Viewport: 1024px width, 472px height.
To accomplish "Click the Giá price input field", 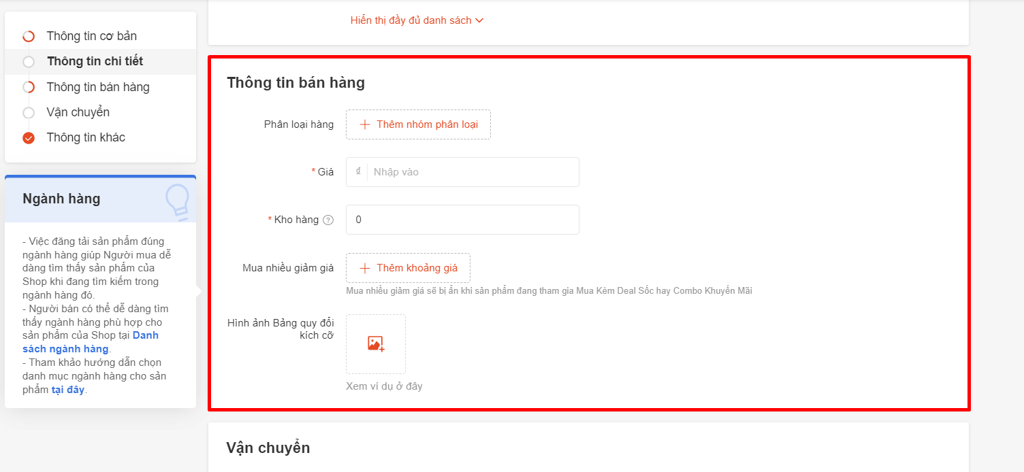I will click(x=472, y=172).
